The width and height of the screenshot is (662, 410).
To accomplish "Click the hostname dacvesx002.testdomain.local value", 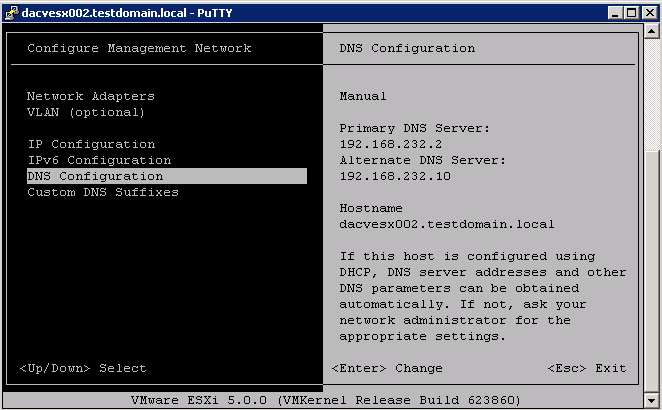I will click(447, 224).
